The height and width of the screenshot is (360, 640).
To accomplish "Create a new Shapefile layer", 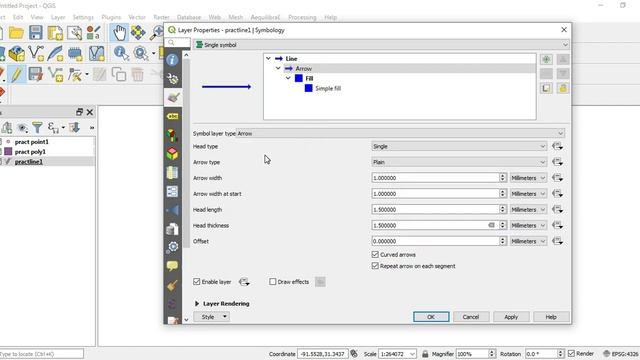I will tap(36, 53).
